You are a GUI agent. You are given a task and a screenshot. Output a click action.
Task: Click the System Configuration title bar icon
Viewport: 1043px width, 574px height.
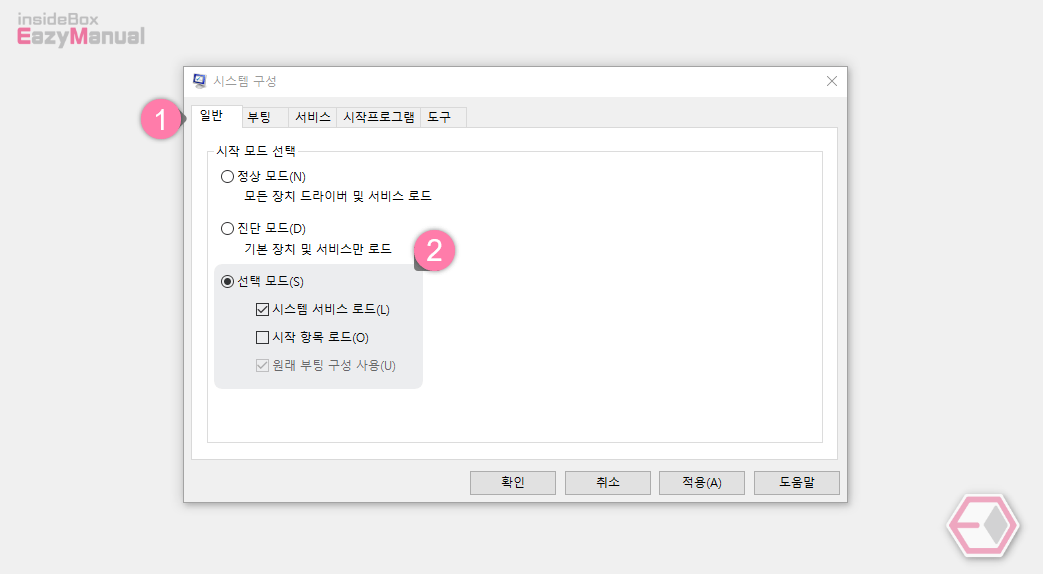199,81
